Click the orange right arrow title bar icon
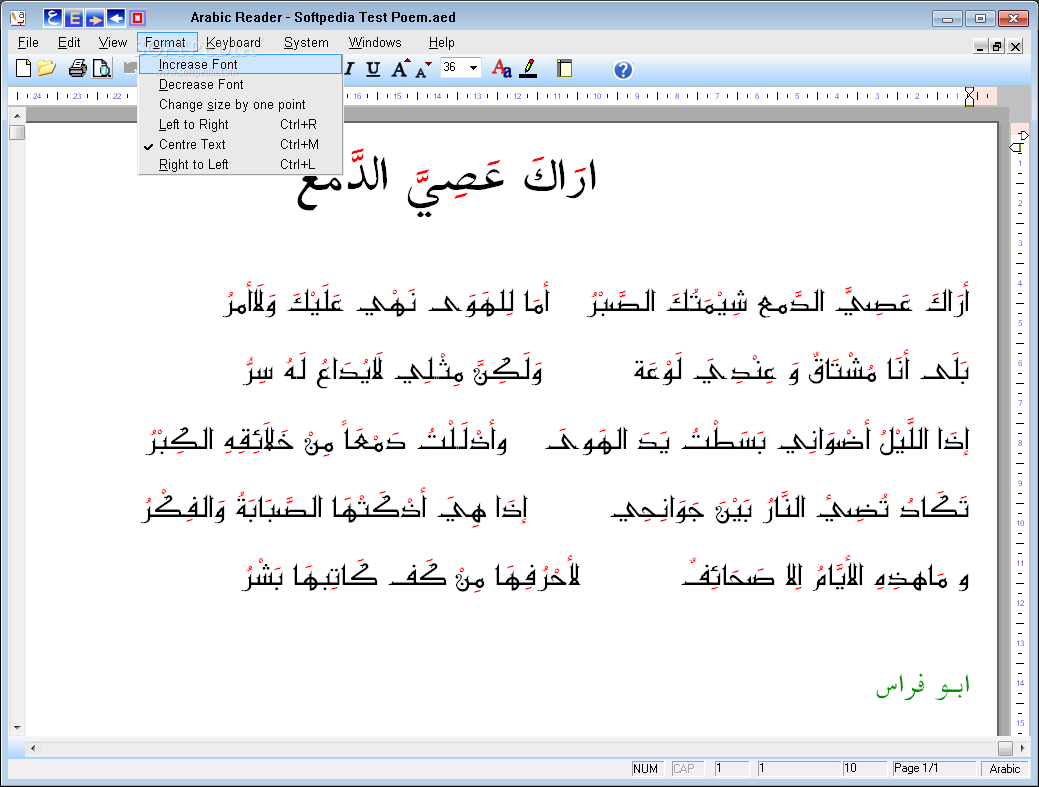 95,18
